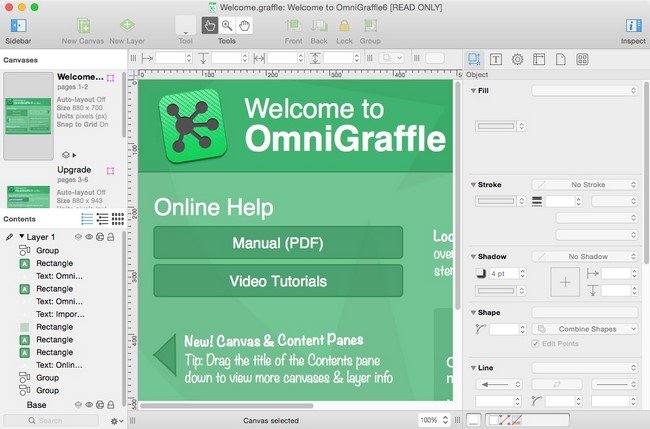Enable the Edit Points checkbox
The width and height of the screenshot is (650, 429).
tap(535, 344)
